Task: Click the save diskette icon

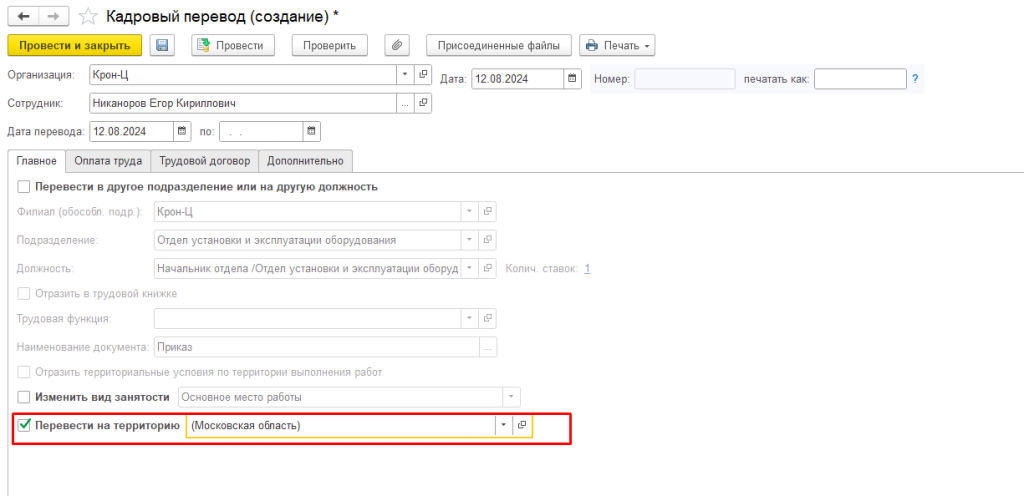Action: tap(161, 45)
